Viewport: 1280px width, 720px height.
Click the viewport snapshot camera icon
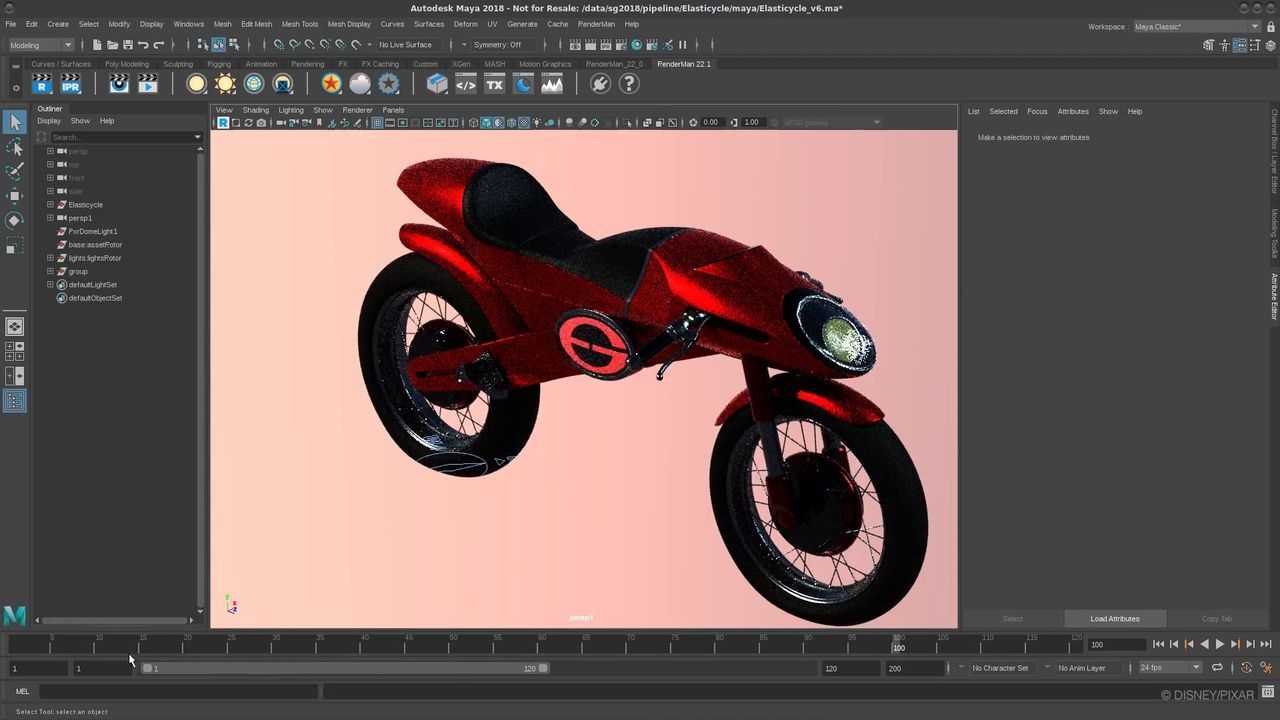click(261, 122)
